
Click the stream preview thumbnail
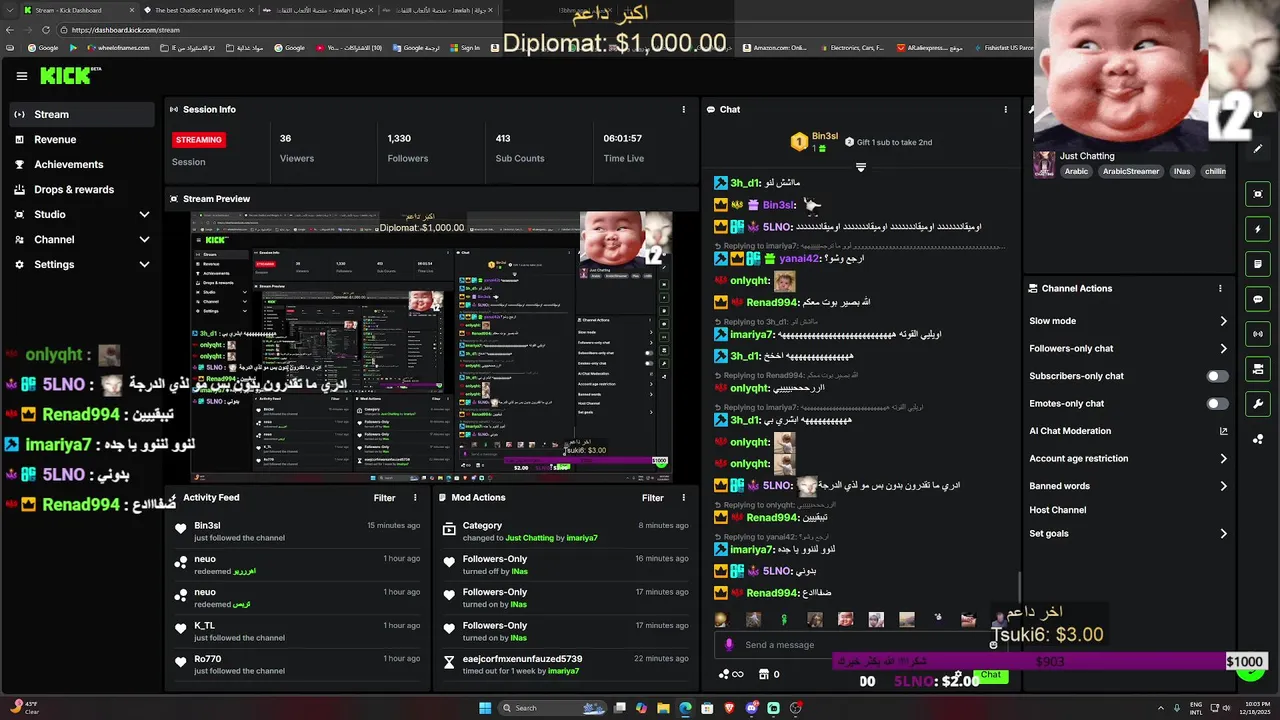(x=431, y=346)
